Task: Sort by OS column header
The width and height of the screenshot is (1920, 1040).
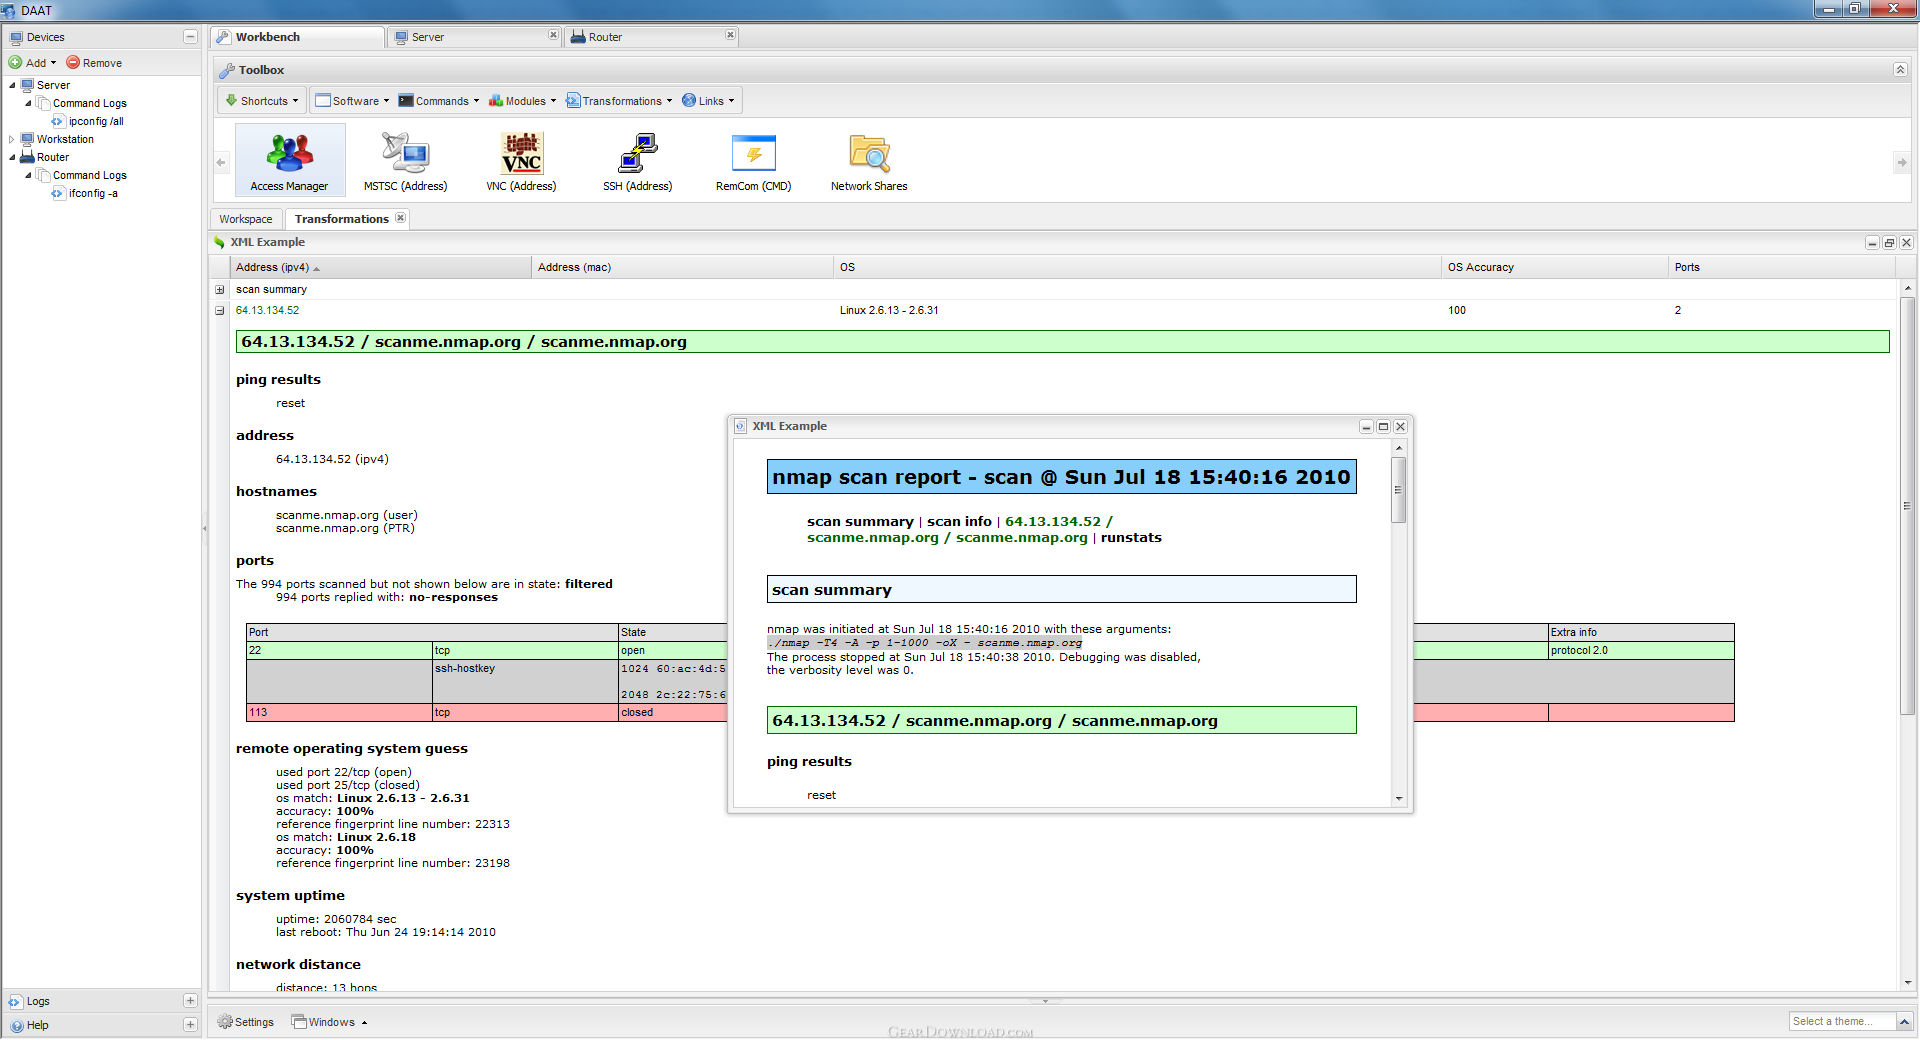Action: [1137, 267]
